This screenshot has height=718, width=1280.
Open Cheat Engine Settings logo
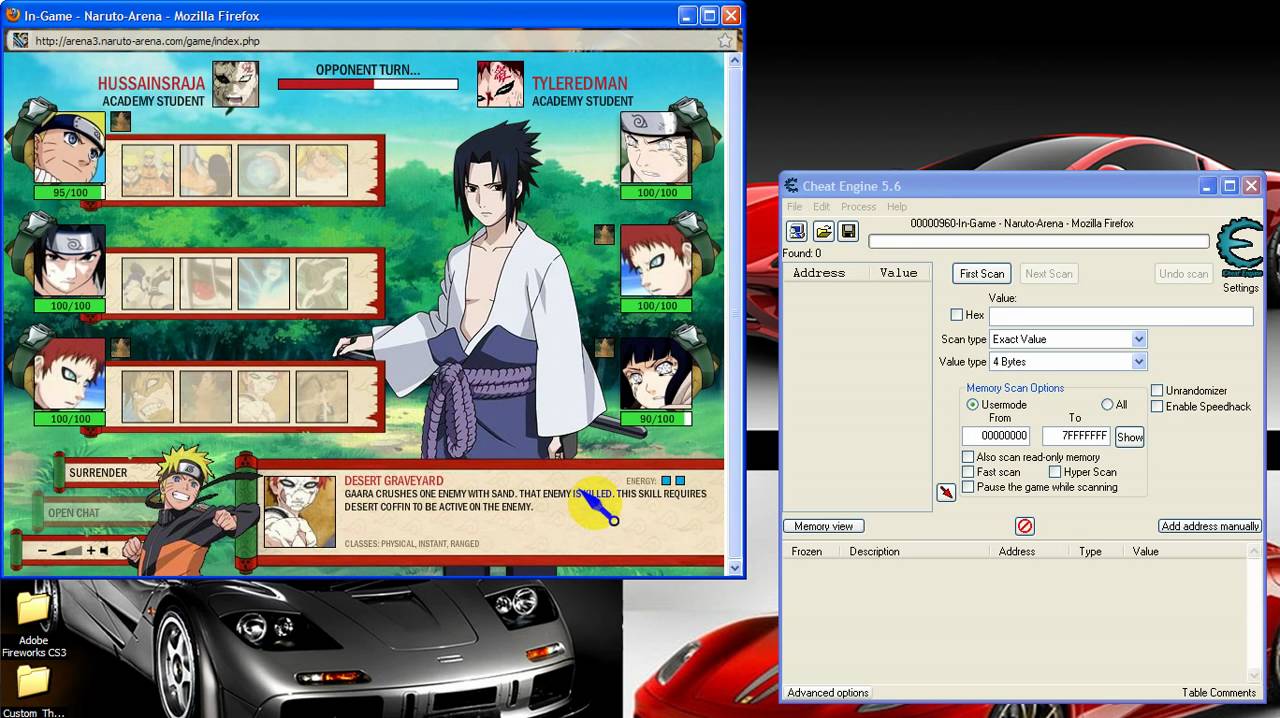coord(1240,248)
